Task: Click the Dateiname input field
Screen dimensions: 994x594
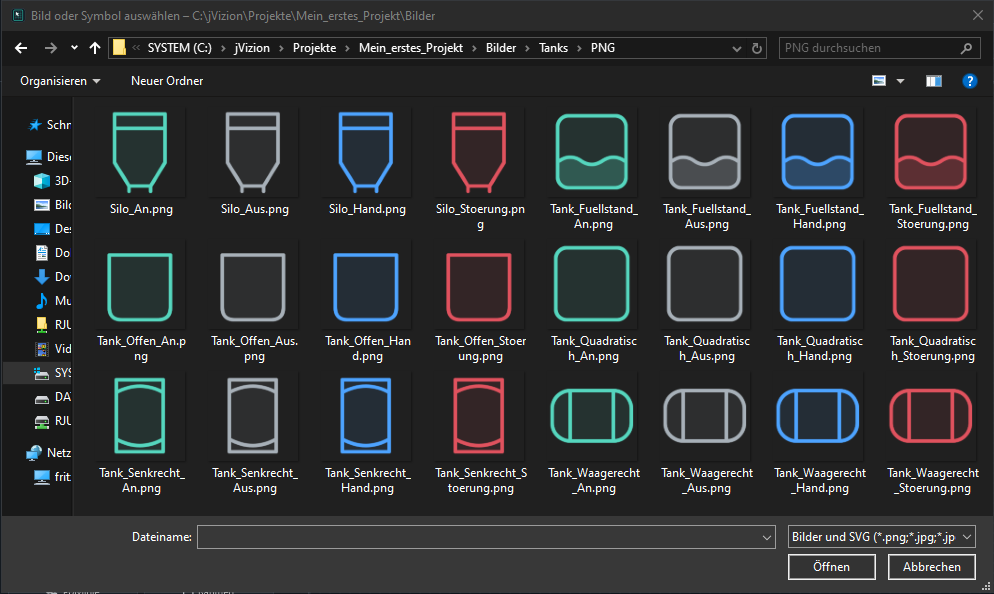Action: pyautogui.click(x=486, y=538)
